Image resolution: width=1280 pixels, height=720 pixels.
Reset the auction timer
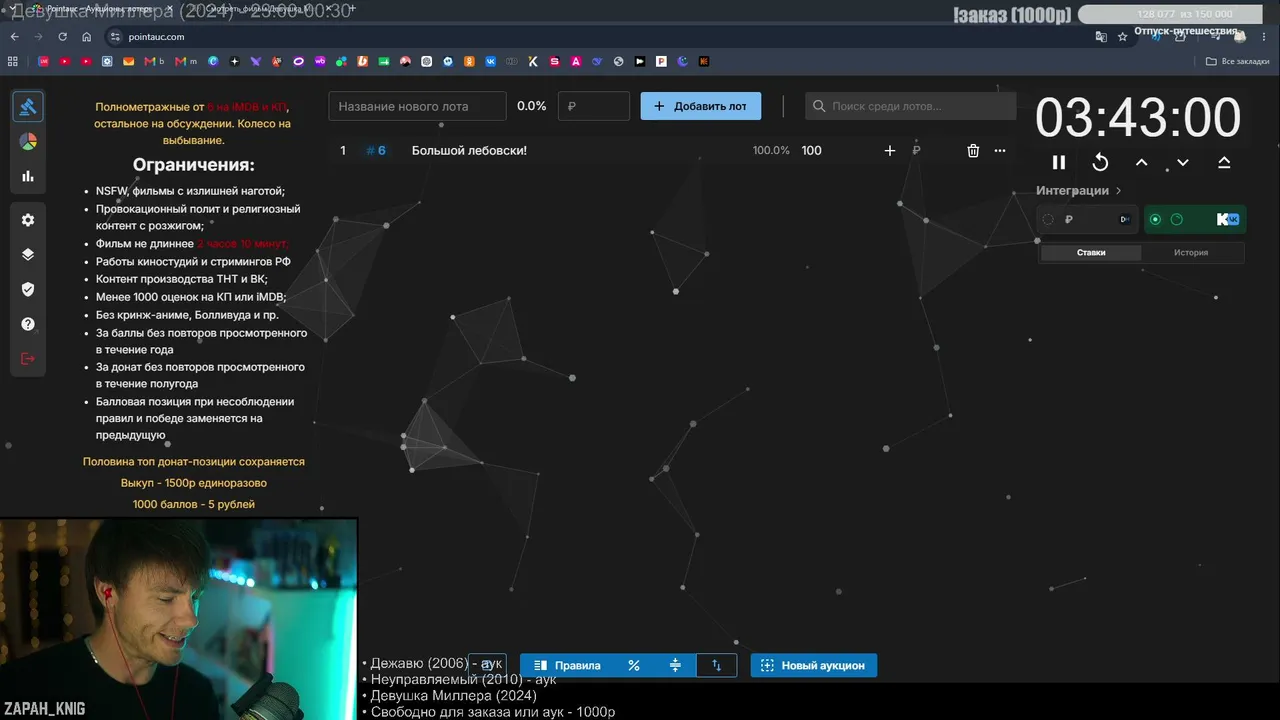(1100, 162)
